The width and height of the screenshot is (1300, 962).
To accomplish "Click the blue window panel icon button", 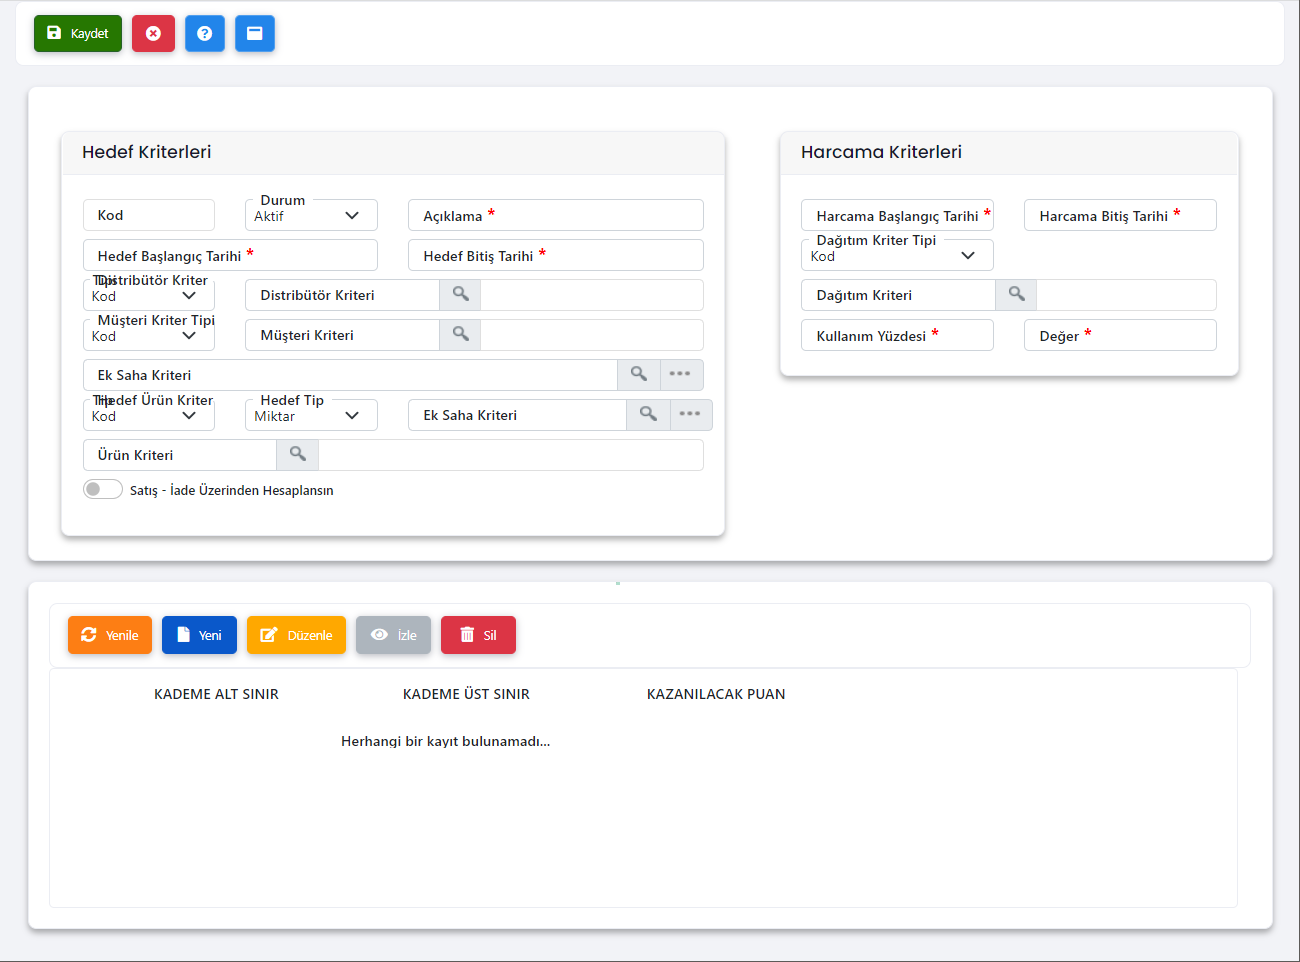I will [255, 33].
